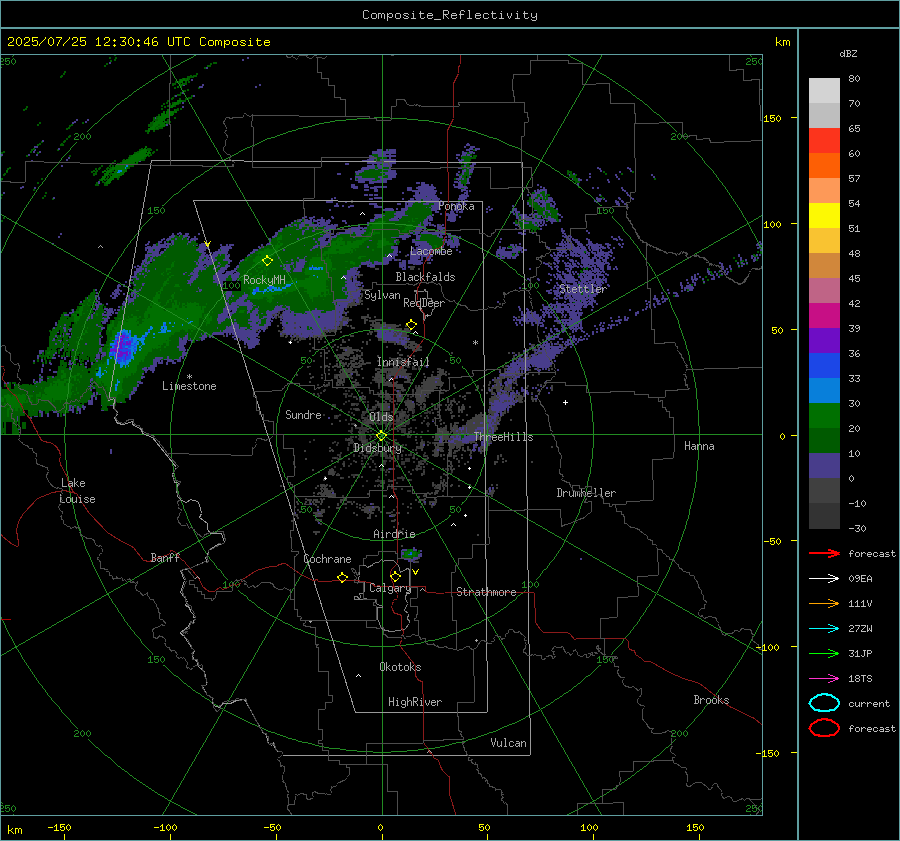
Task: Click the white plus marker west of Hanna
Action: point(565,402)
